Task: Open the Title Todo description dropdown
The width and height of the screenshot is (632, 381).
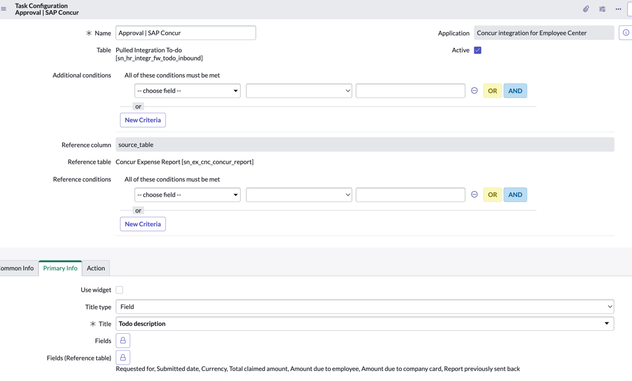Action: (365, 324)
